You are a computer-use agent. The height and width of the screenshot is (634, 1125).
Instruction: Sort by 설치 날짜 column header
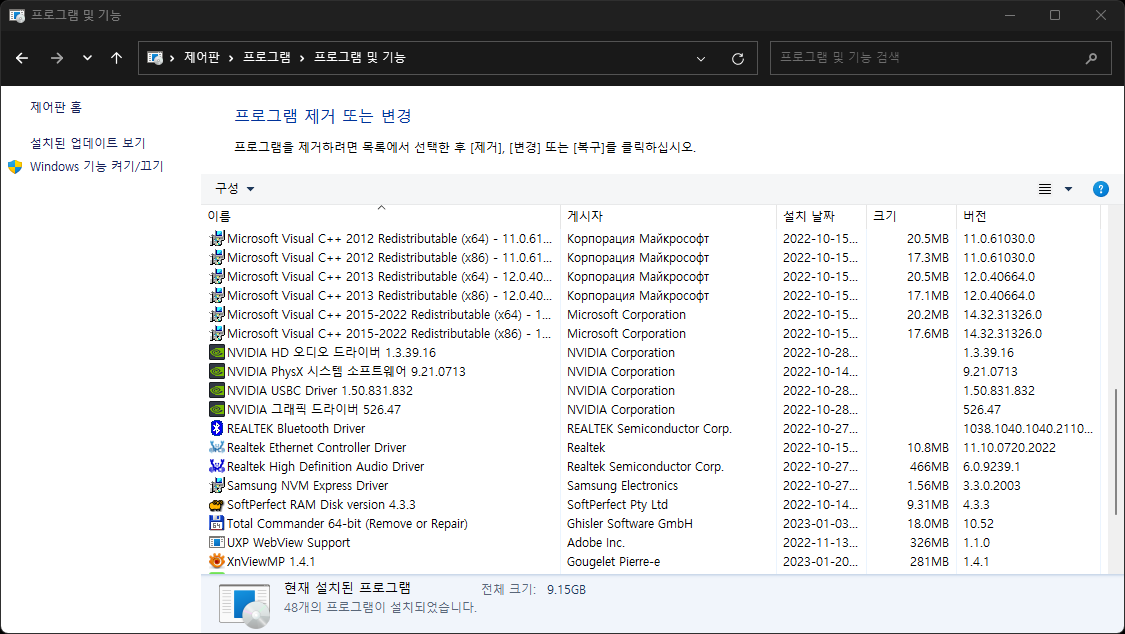click(x=821, y=216)
